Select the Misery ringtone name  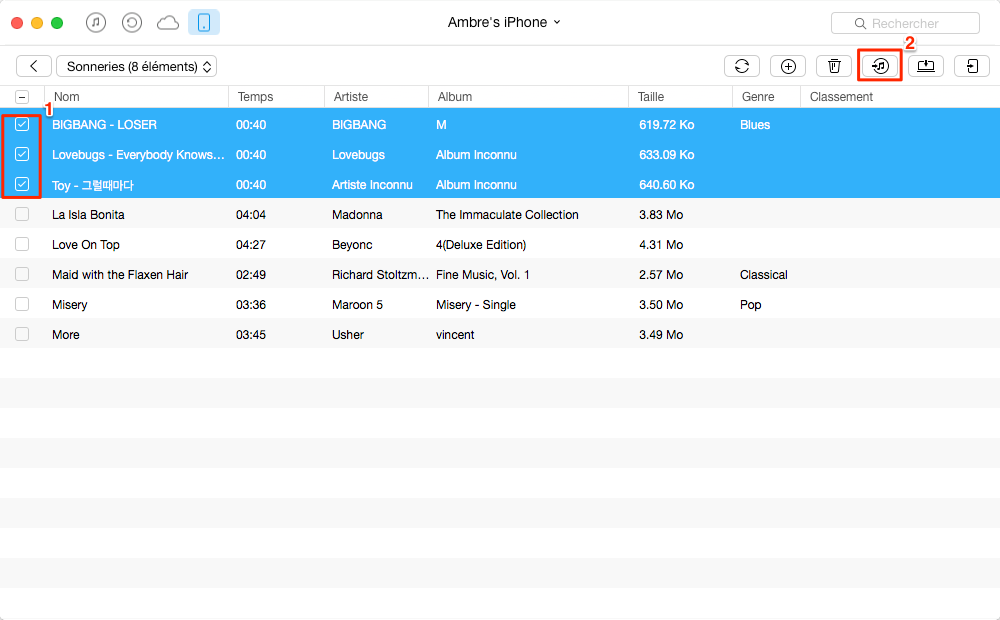click(x=70, y=305)
